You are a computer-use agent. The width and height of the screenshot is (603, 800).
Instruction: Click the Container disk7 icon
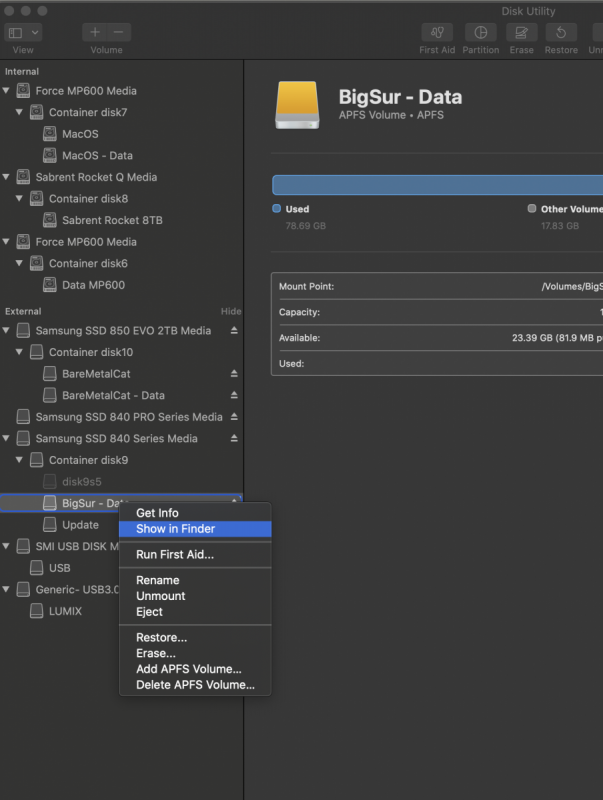pos(36,112)
